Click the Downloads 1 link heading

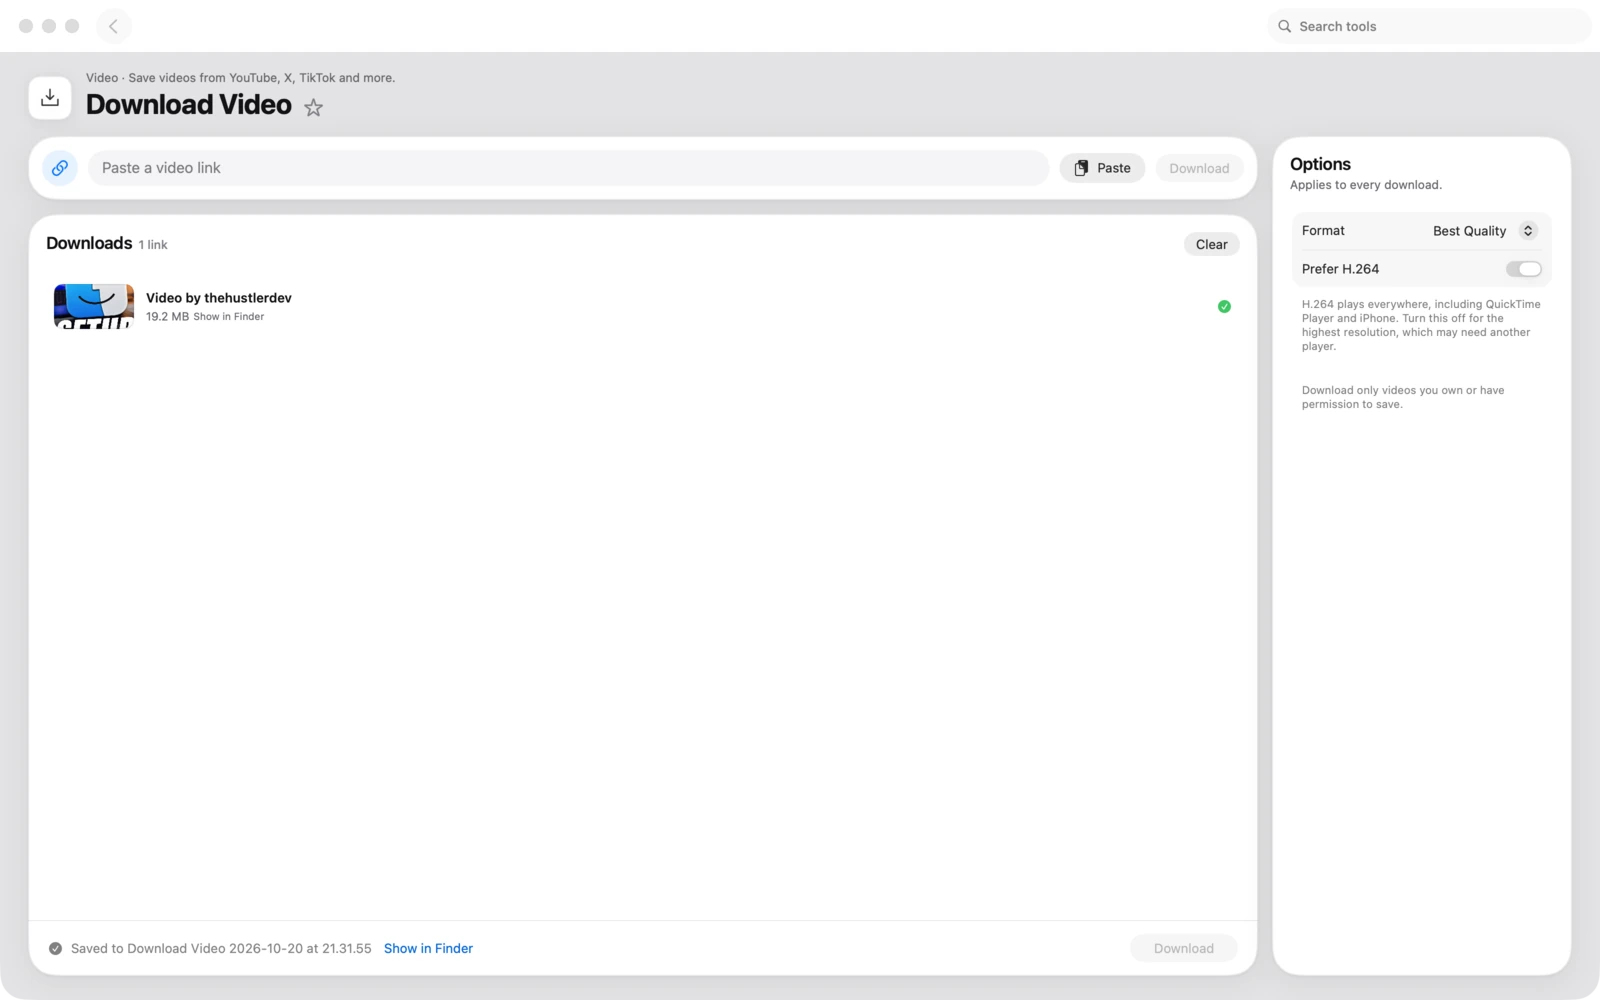point(107,243)
